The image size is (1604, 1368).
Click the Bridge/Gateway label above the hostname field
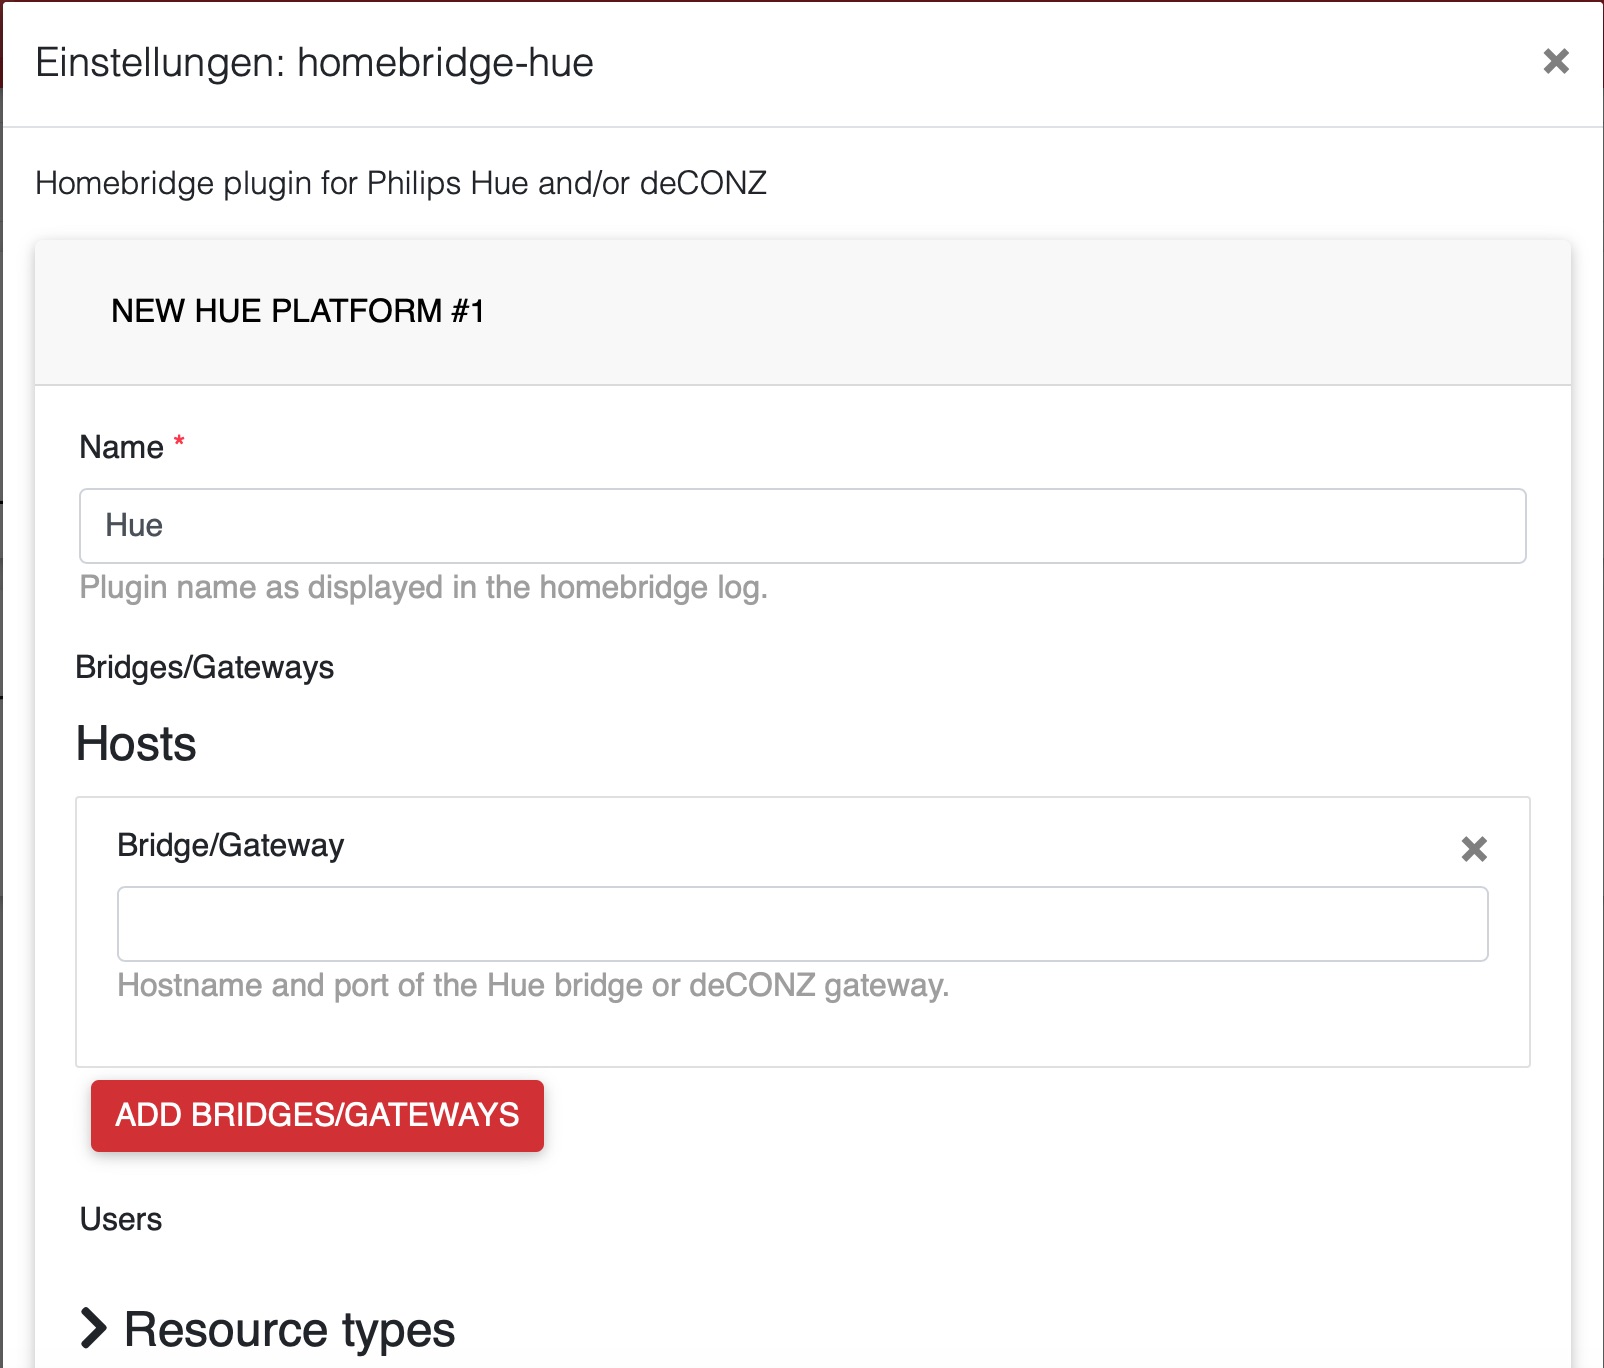230,845
